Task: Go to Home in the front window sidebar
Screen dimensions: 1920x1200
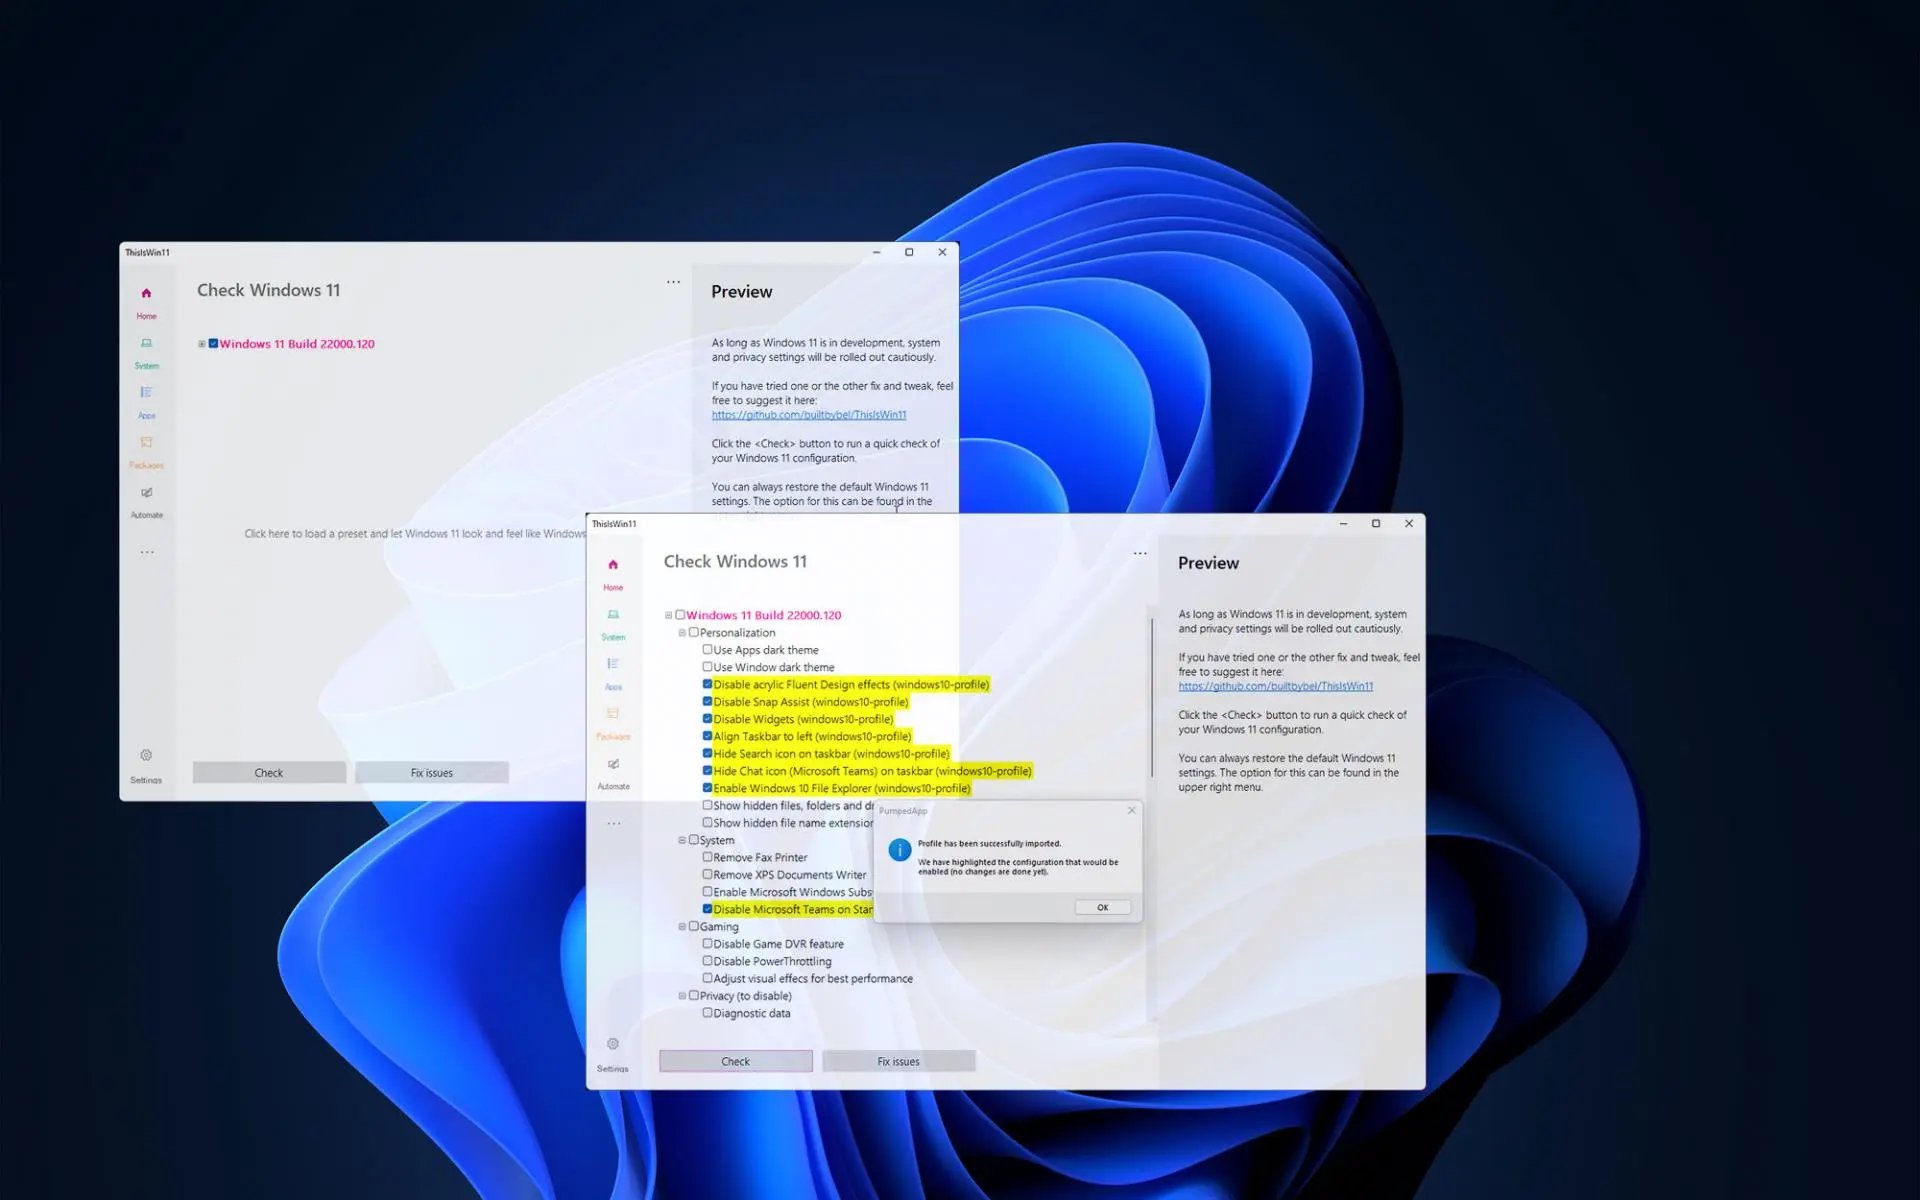Action: (613, 574)
